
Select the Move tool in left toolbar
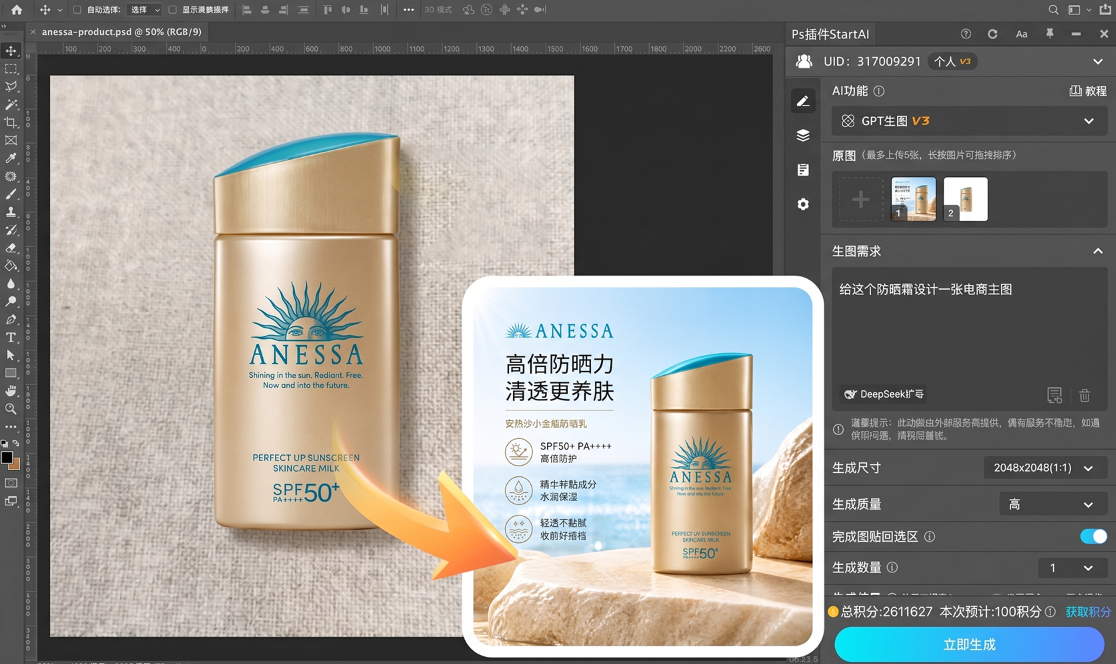11,51
